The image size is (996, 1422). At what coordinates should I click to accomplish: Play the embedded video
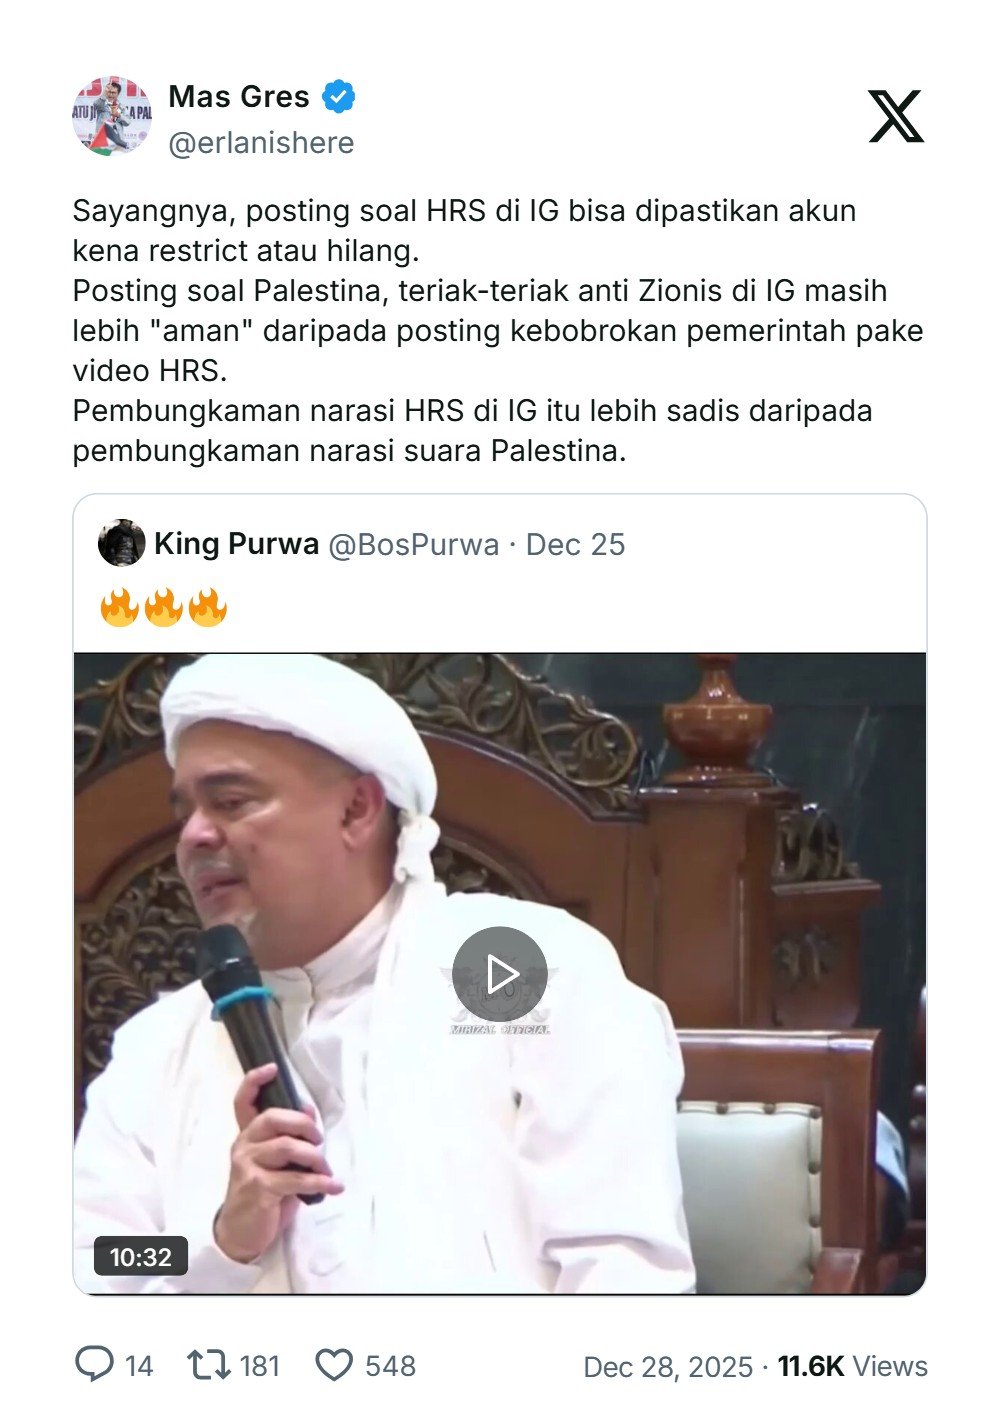[499, 974]
